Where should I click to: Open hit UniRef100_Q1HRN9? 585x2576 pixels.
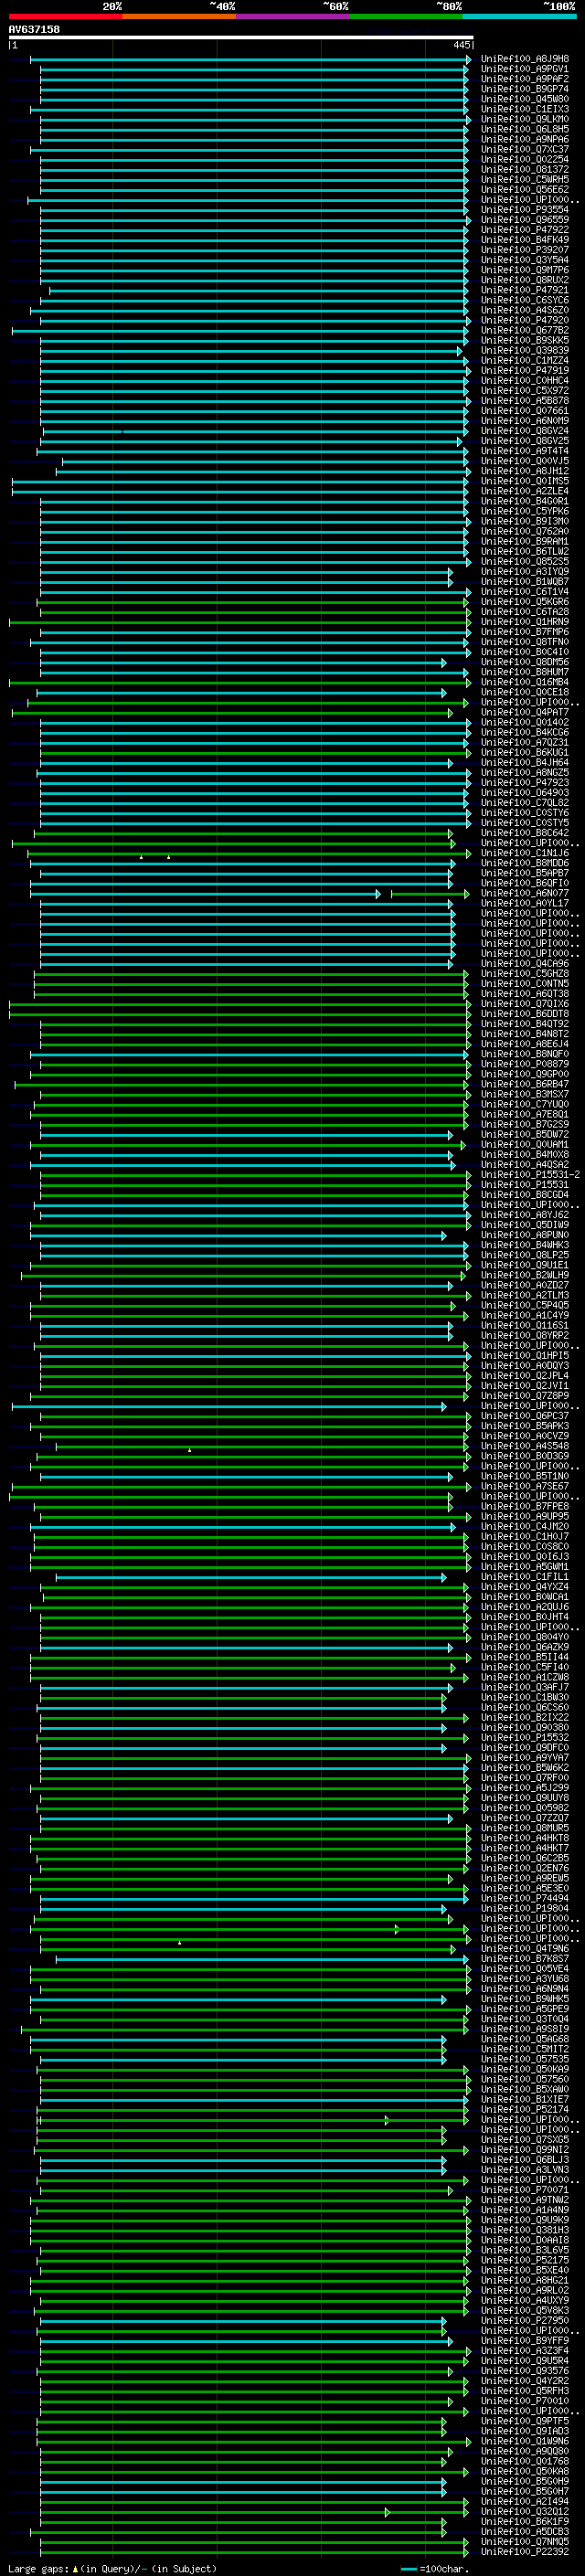pos(525,622)
